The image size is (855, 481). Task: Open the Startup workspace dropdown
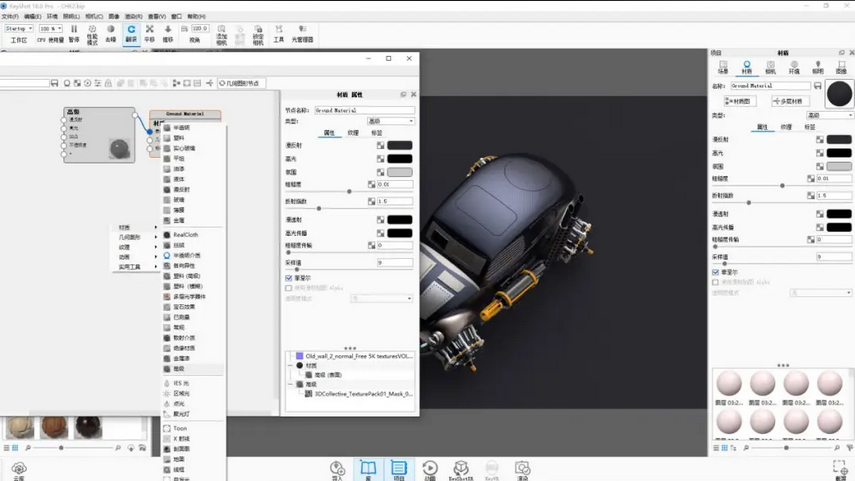click(x=18, y=29)
